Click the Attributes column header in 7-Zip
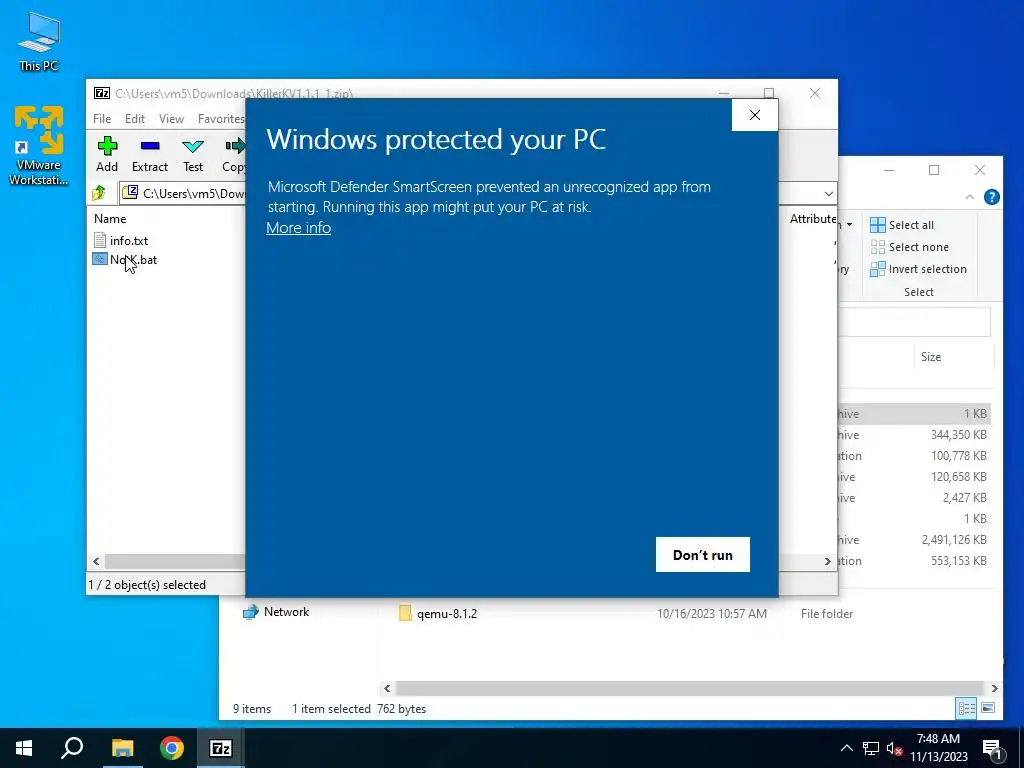This screenshot has width=1024, height=768. point(812,219)
